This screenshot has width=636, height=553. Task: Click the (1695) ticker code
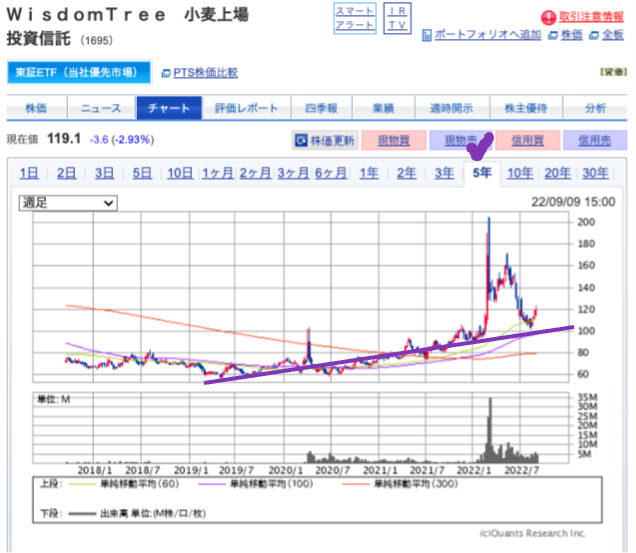pos(97,41)
